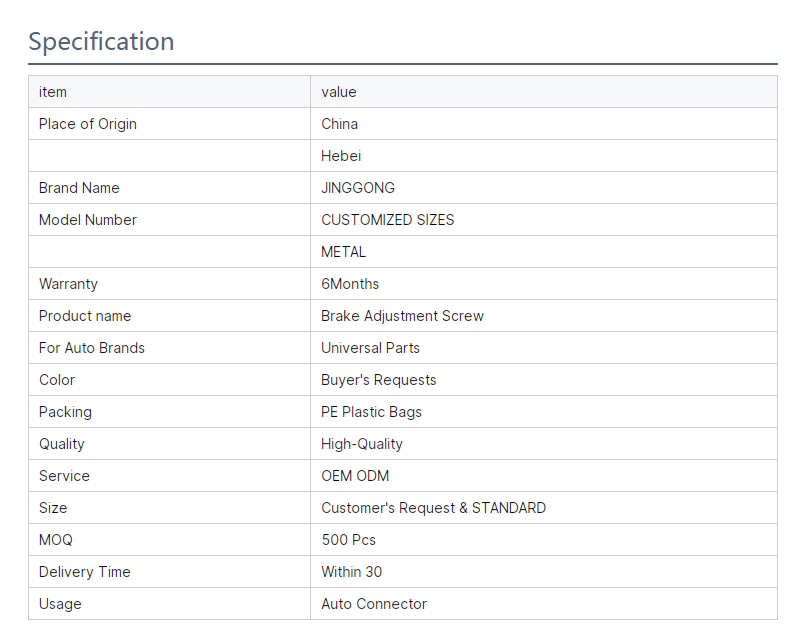Click the 'Auto Connector' usage value
805x631 pixels.
(374, 604)
